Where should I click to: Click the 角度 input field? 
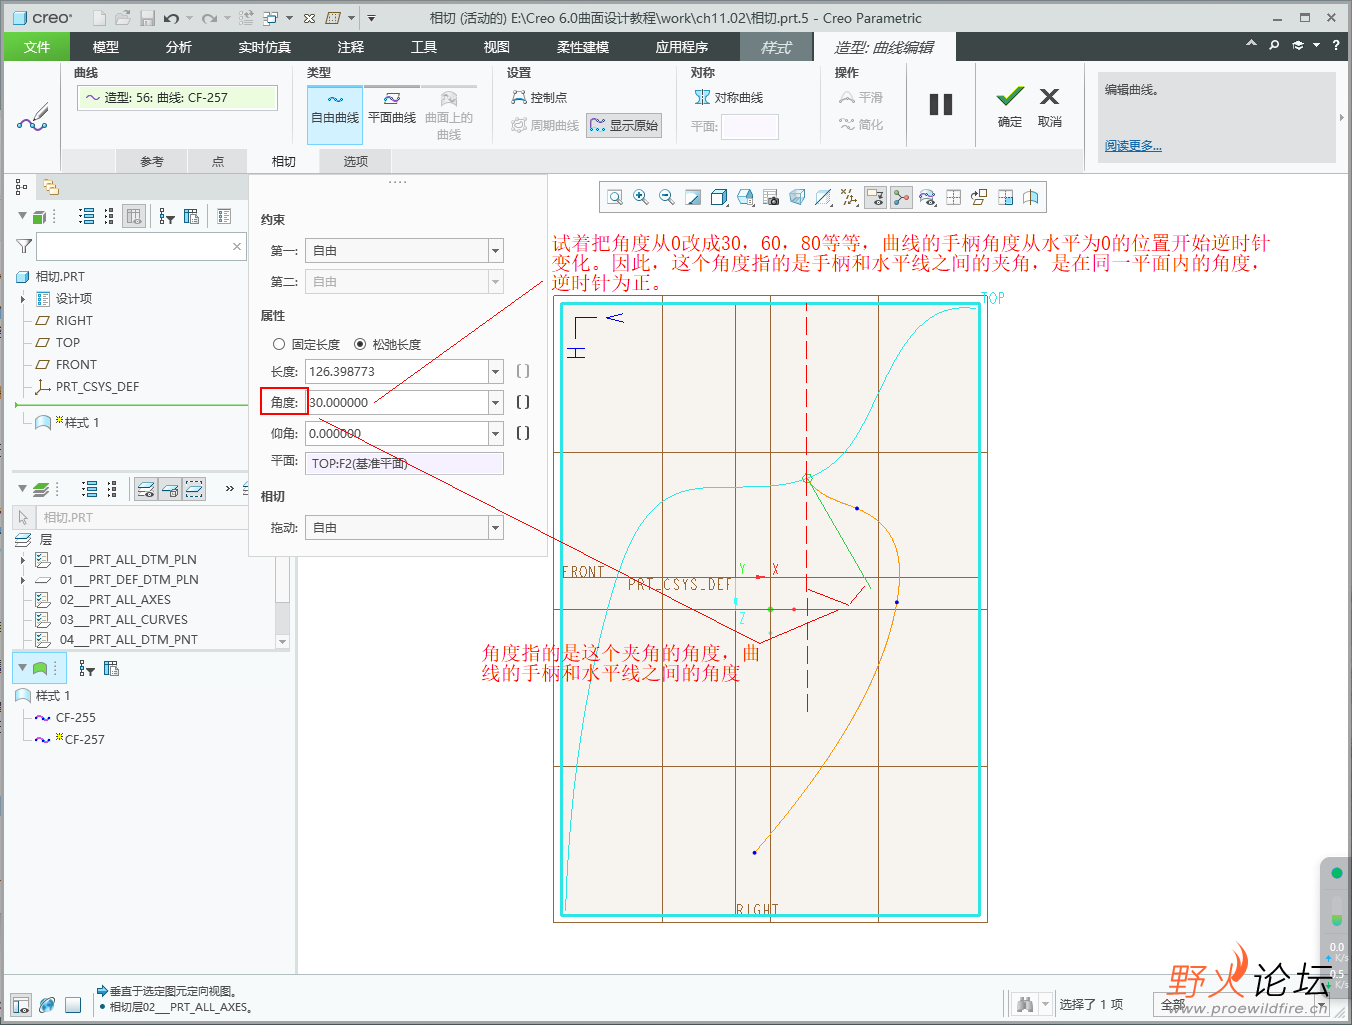click(x=397, y=403)
